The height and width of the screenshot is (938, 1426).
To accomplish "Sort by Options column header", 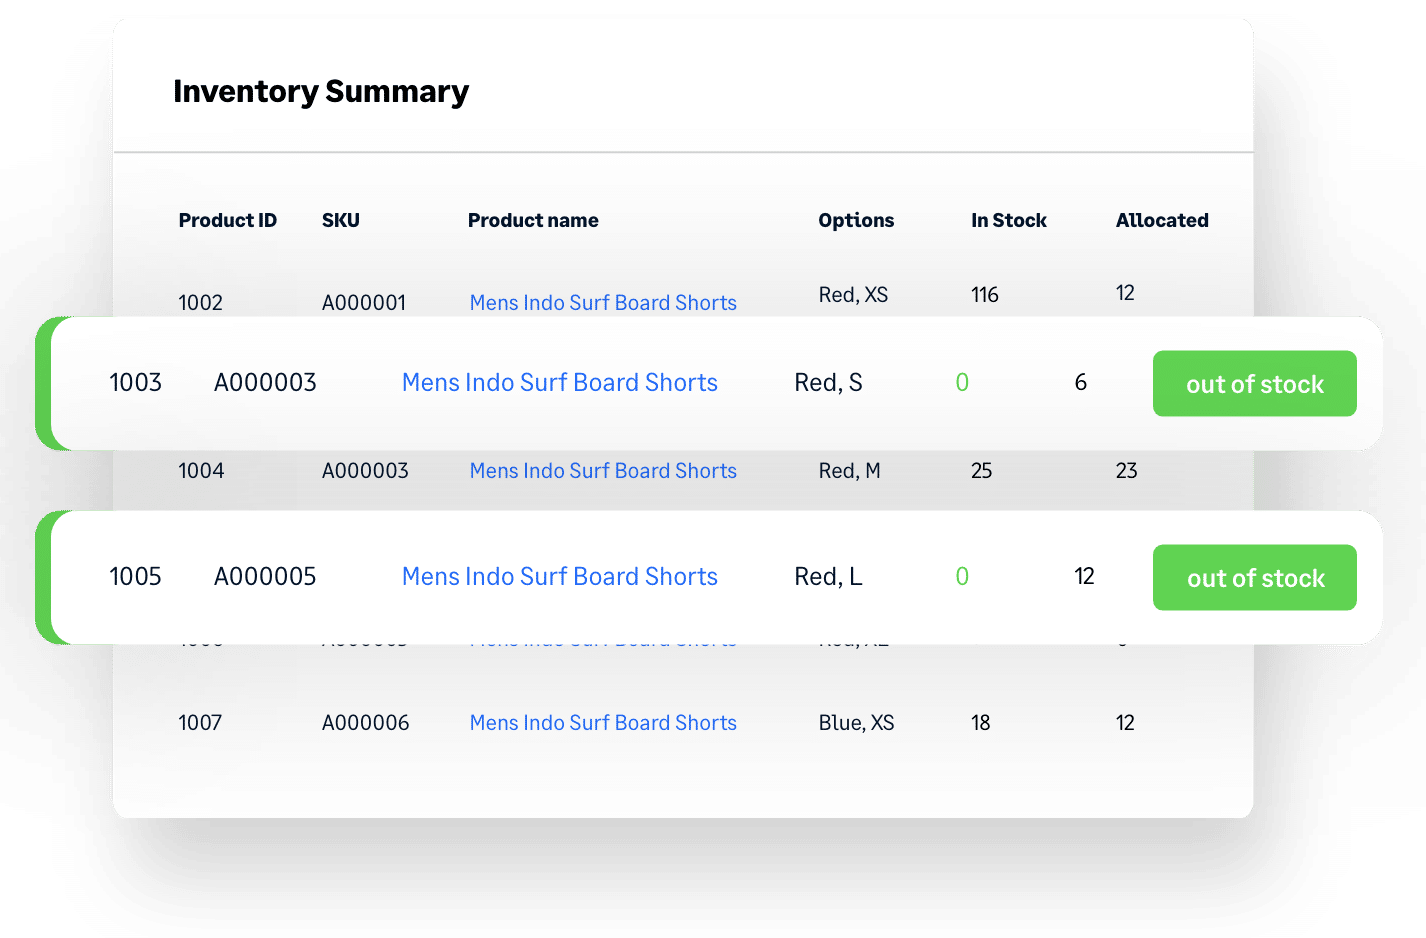I will (856, 221).
